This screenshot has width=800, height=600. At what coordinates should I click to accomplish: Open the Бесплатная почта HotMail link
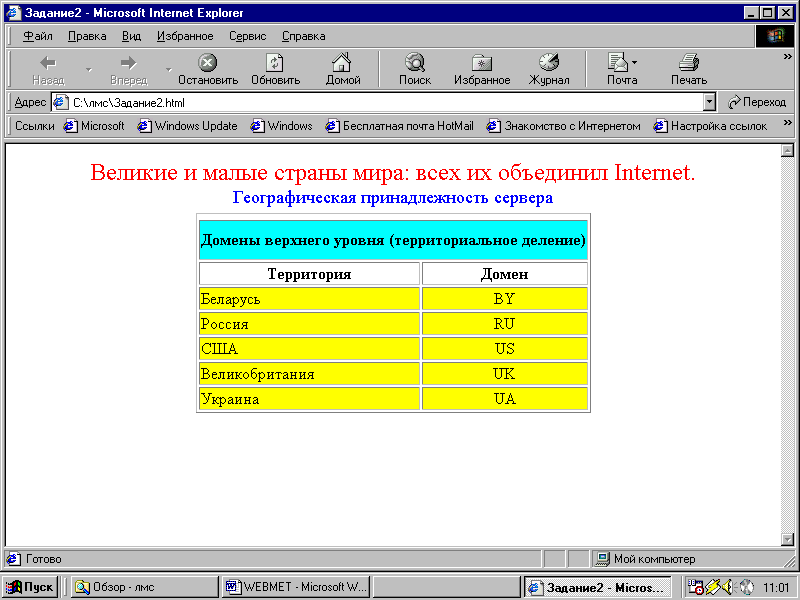(x=399, y=126)
